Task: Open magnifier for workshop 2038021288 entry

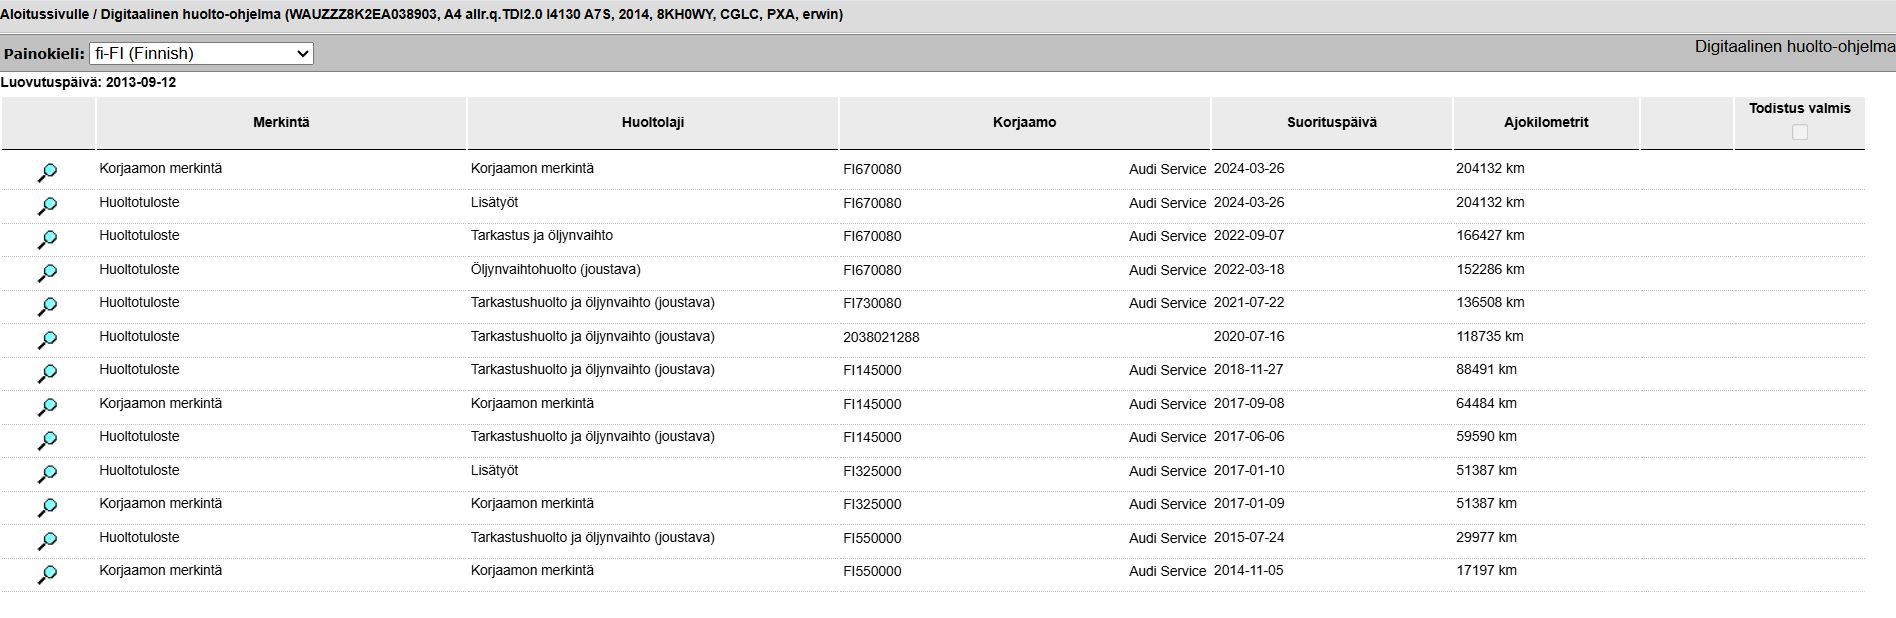Action: (47, 340)
